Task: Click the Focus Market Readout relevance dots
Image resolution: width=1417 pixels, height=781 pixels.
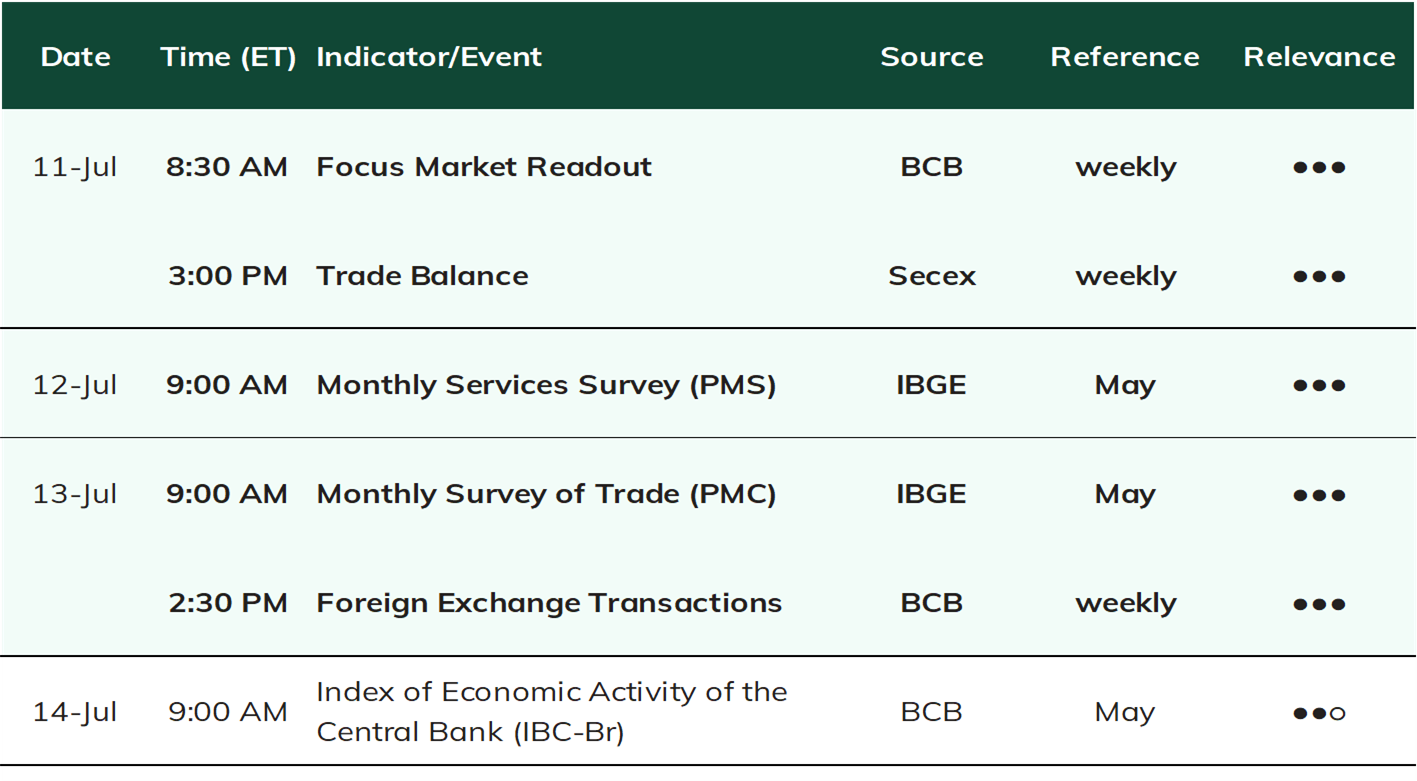Action: point(1319,167)
